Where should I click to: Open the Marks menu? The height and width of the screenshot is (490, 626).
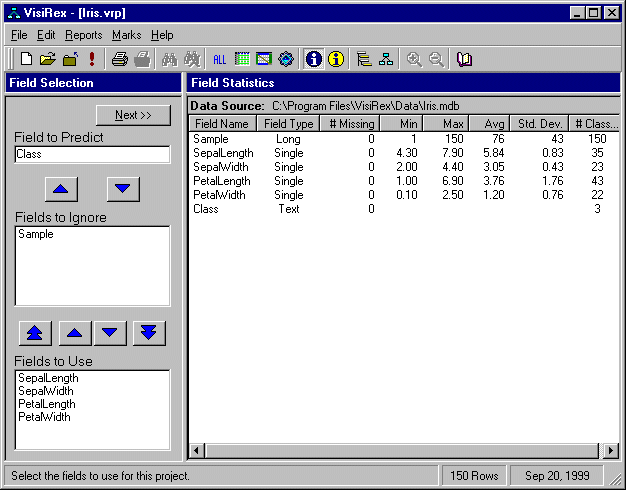(x=126, y=35)
